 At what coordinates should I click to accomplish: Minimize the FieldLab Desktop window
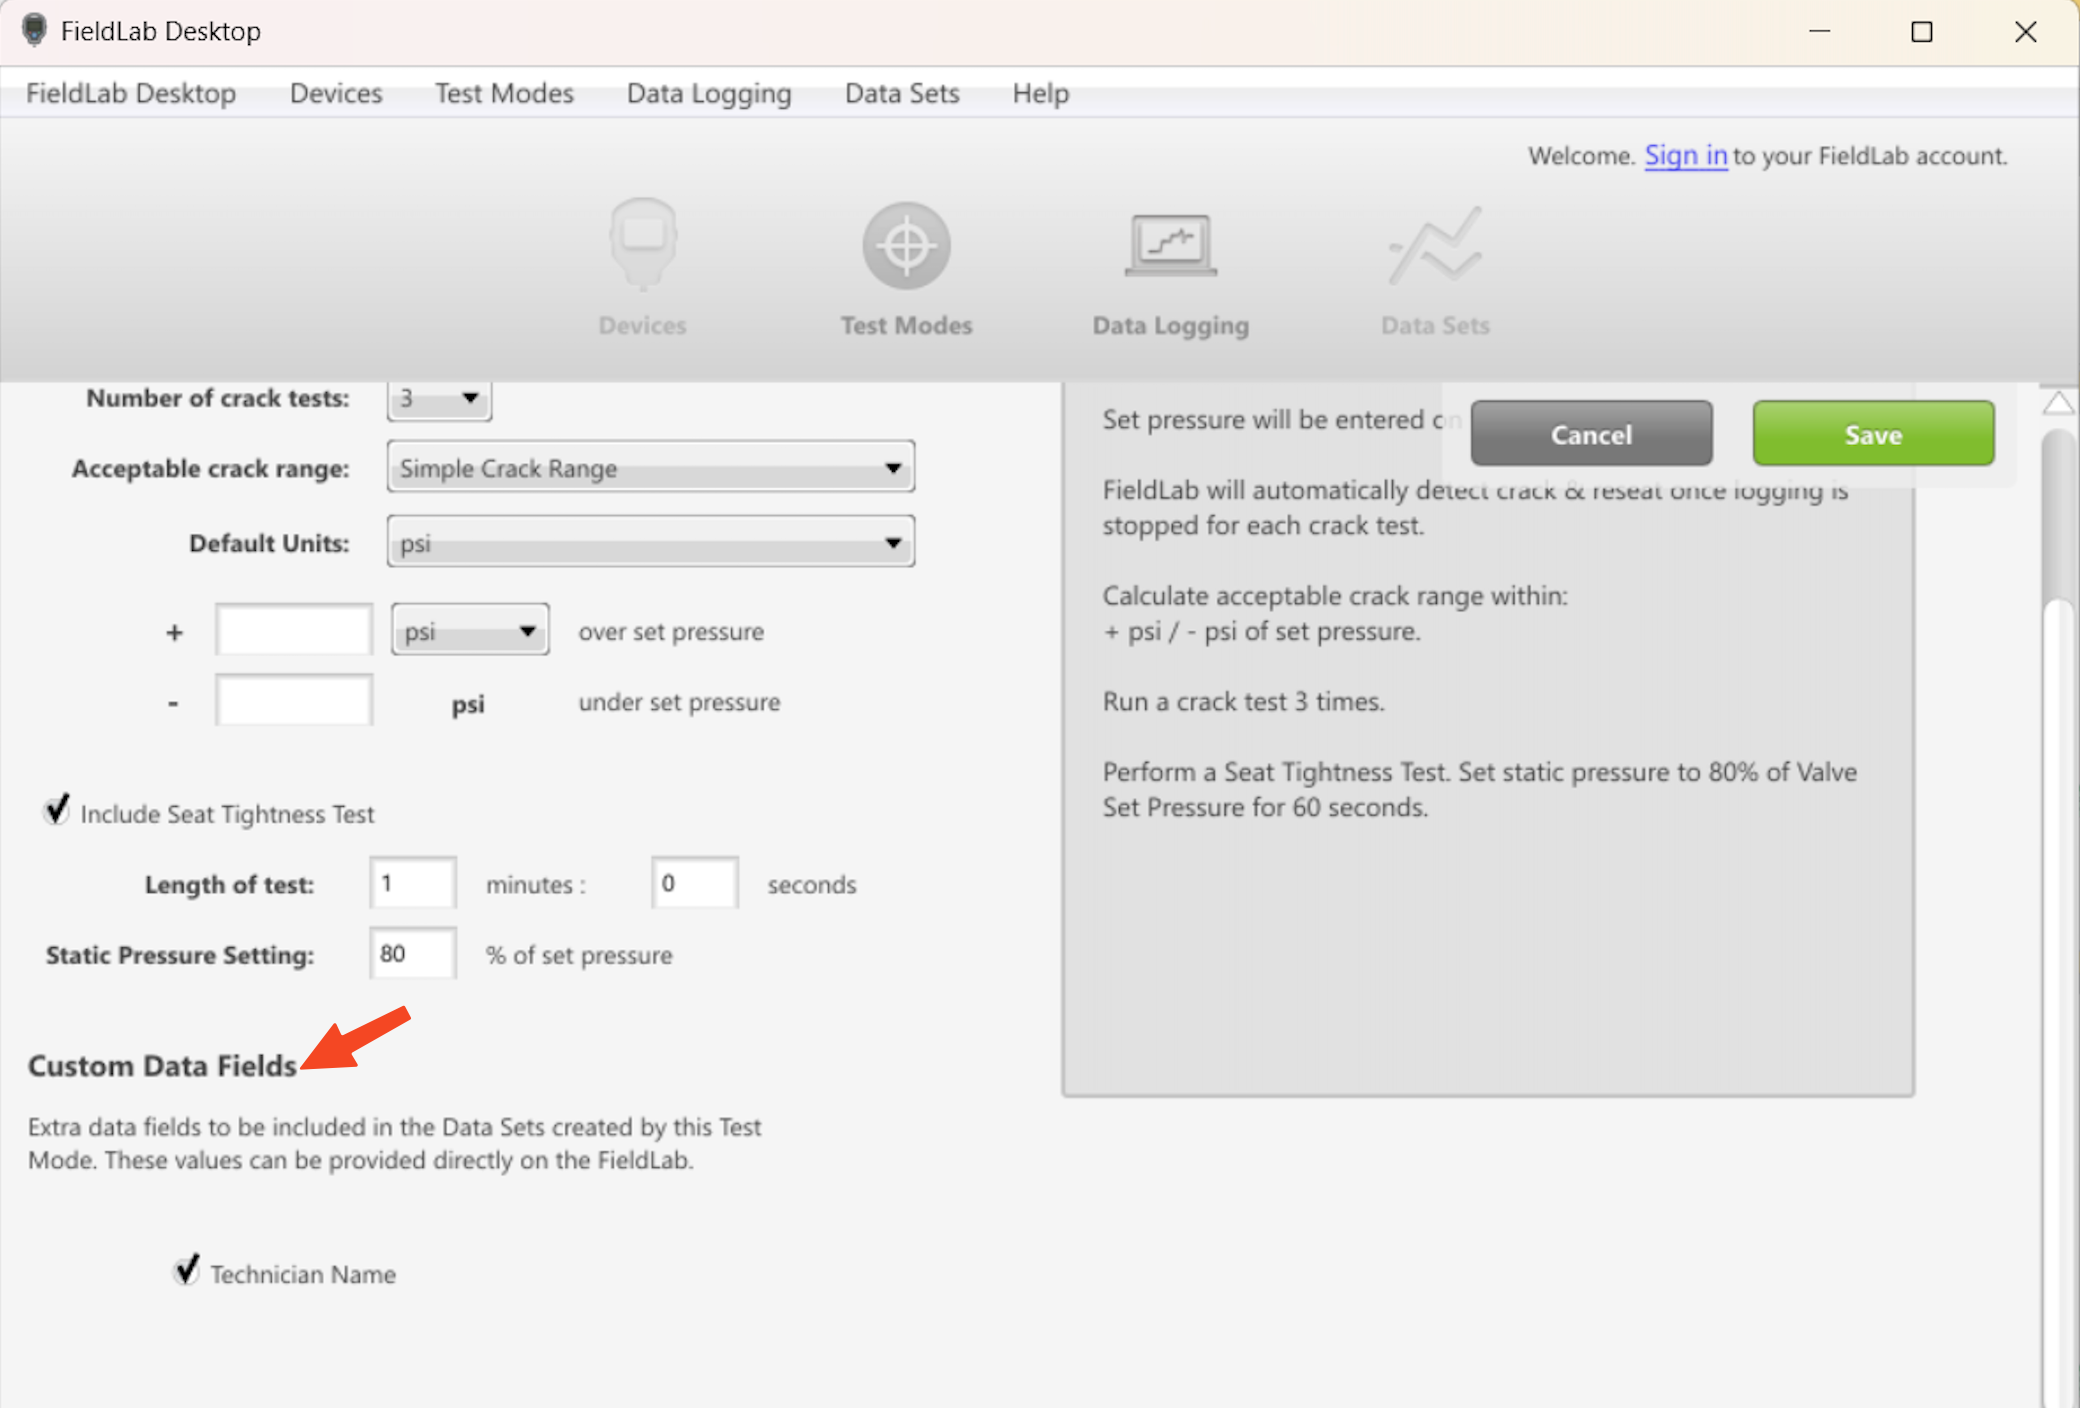(1819, 31)
